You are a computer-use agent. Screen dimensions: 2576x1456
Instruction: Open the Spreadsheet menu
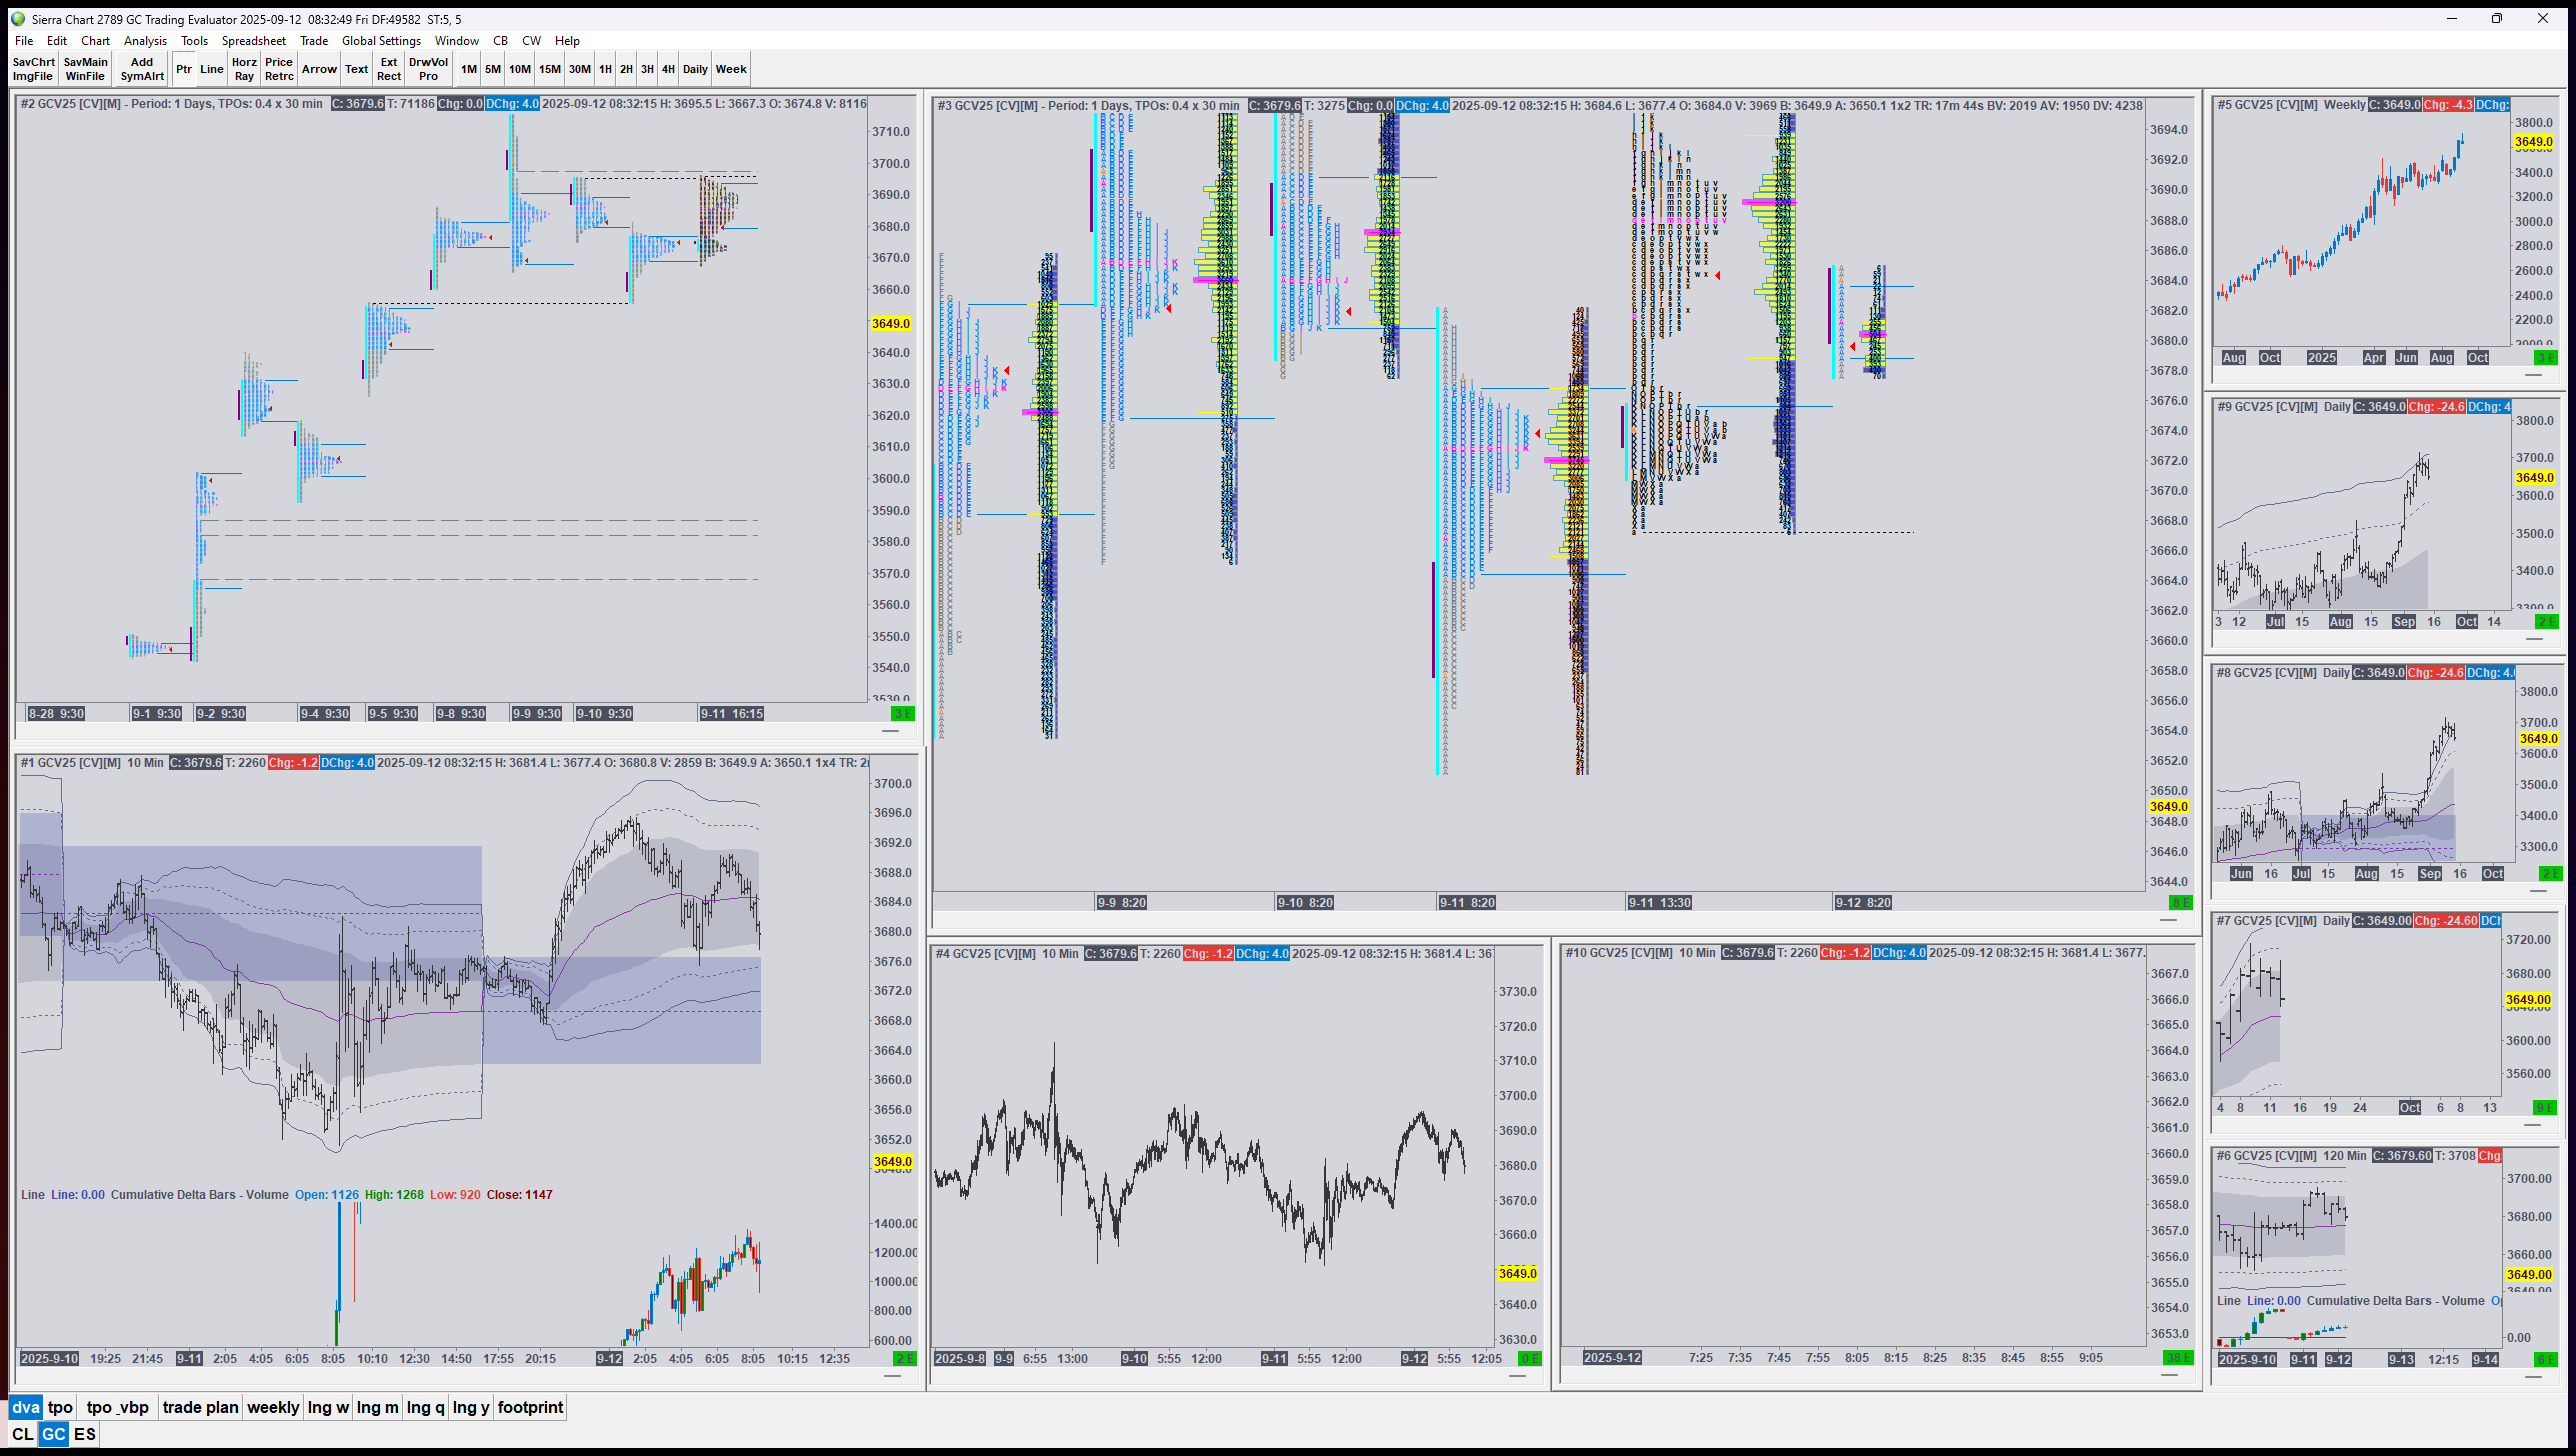[x=253, y=41]
